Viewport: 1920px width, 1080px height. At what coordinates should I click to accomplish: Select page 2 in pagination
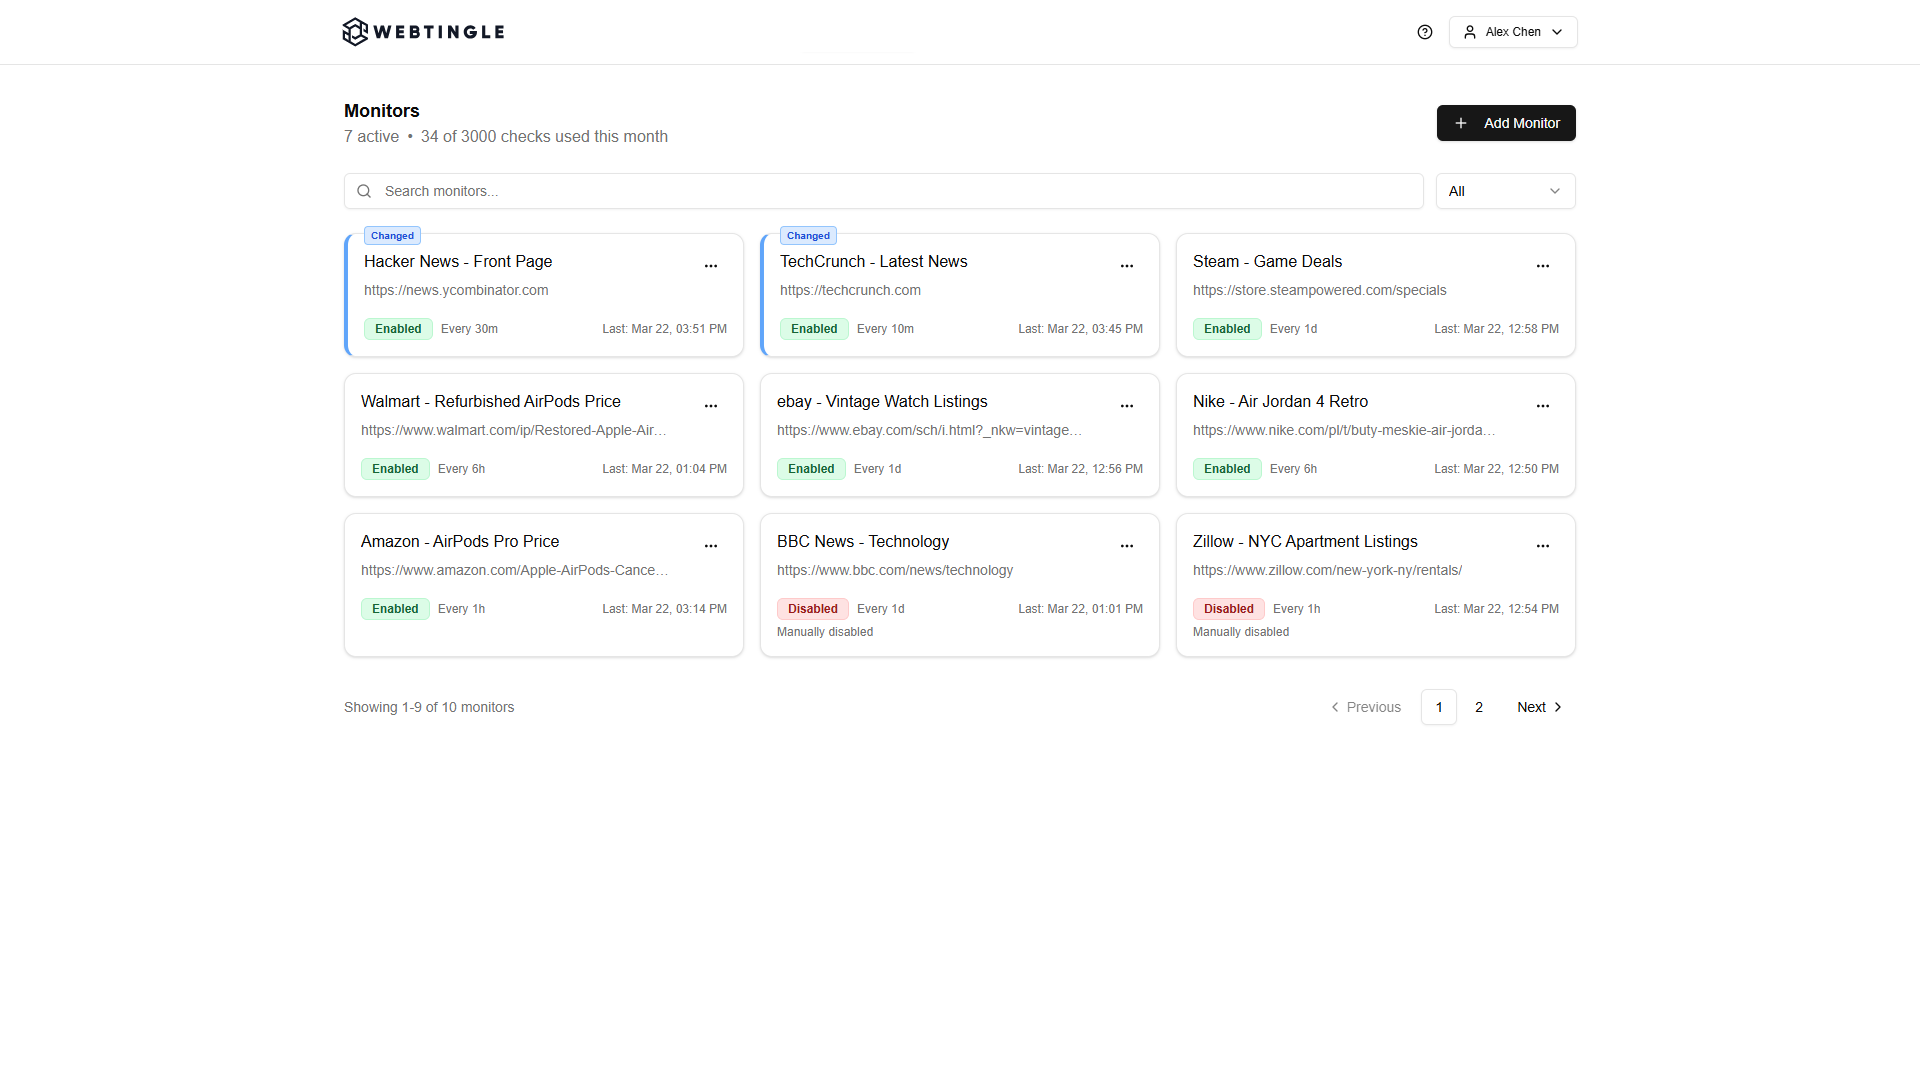(x=1479, y=707)
